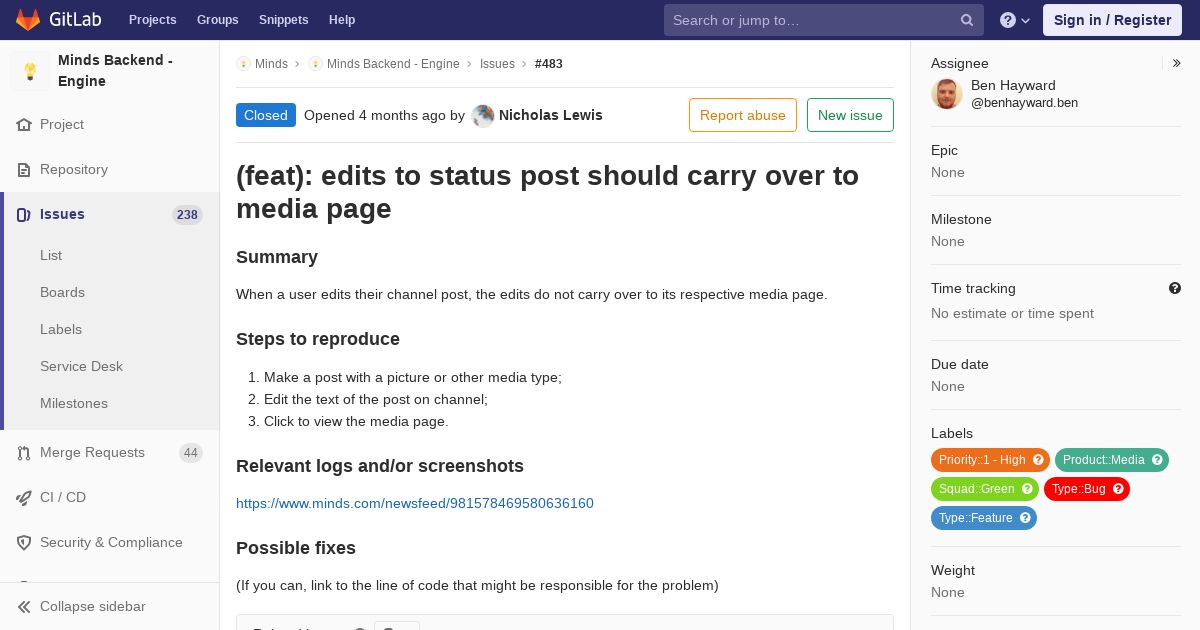Click the Product::Media label
The width and height of the screenshot is (1200, 630).
point(1103,460)
